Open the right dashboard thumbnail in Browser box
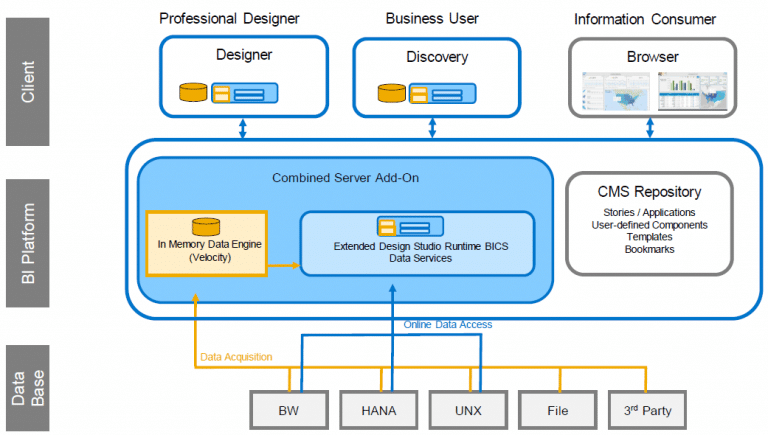 pos(693,92)
